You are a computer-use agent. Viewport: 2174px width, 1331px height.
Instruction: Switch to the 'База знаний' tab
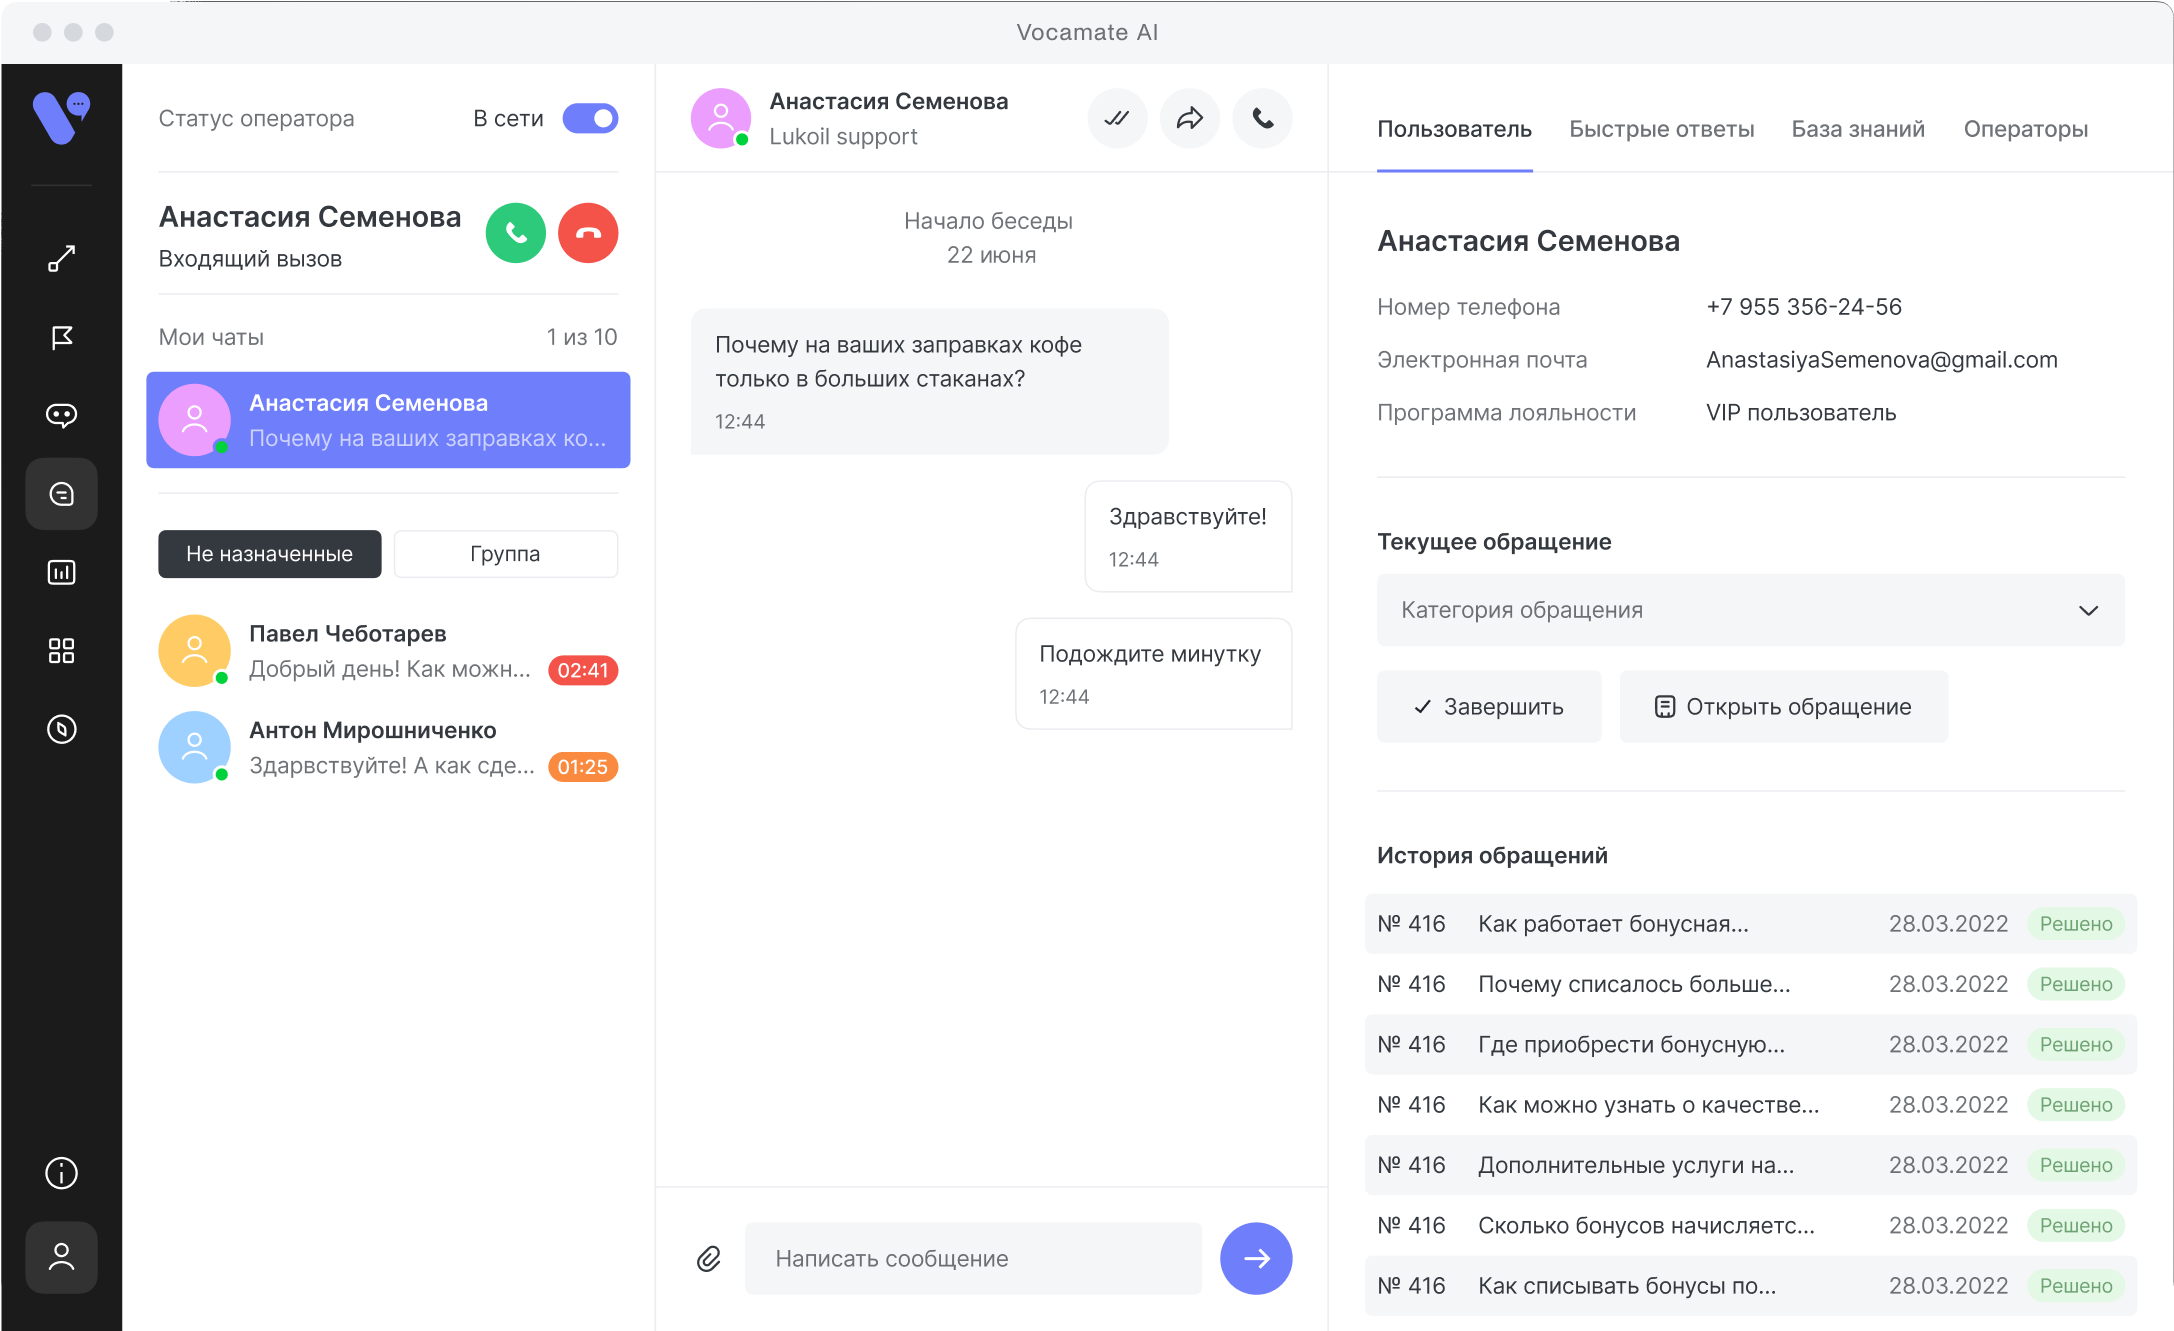tap(1857, 129)
